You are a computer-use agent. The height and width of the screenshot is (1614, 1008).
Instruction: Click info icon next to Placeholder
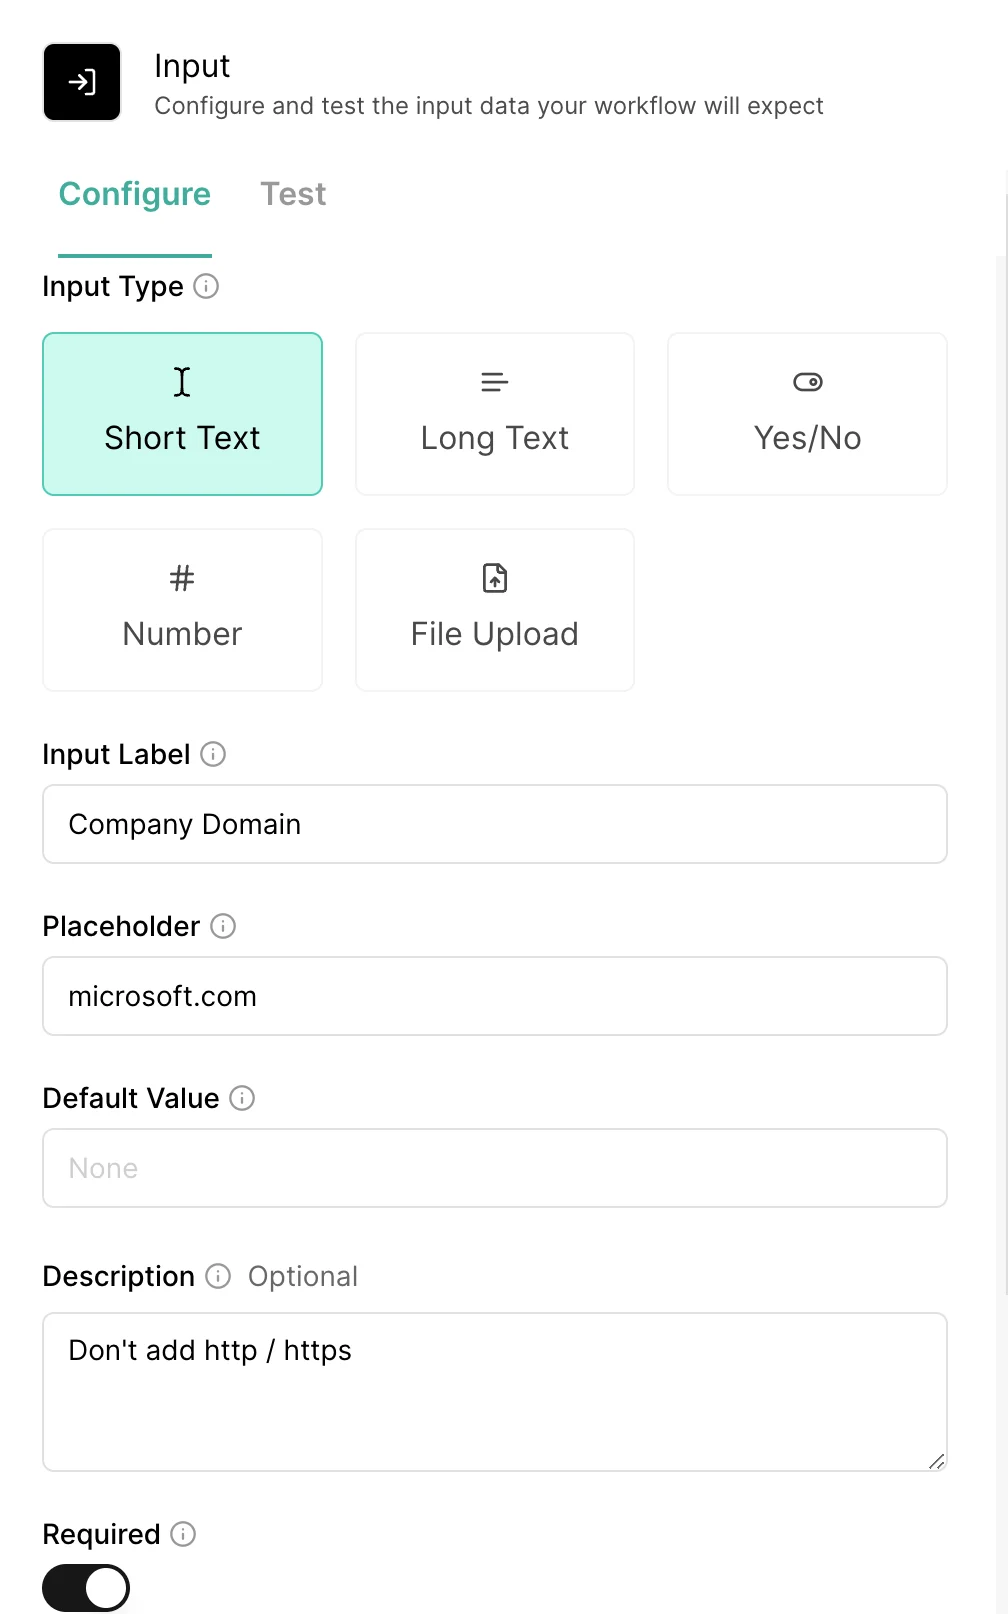(x=223, y=926)
